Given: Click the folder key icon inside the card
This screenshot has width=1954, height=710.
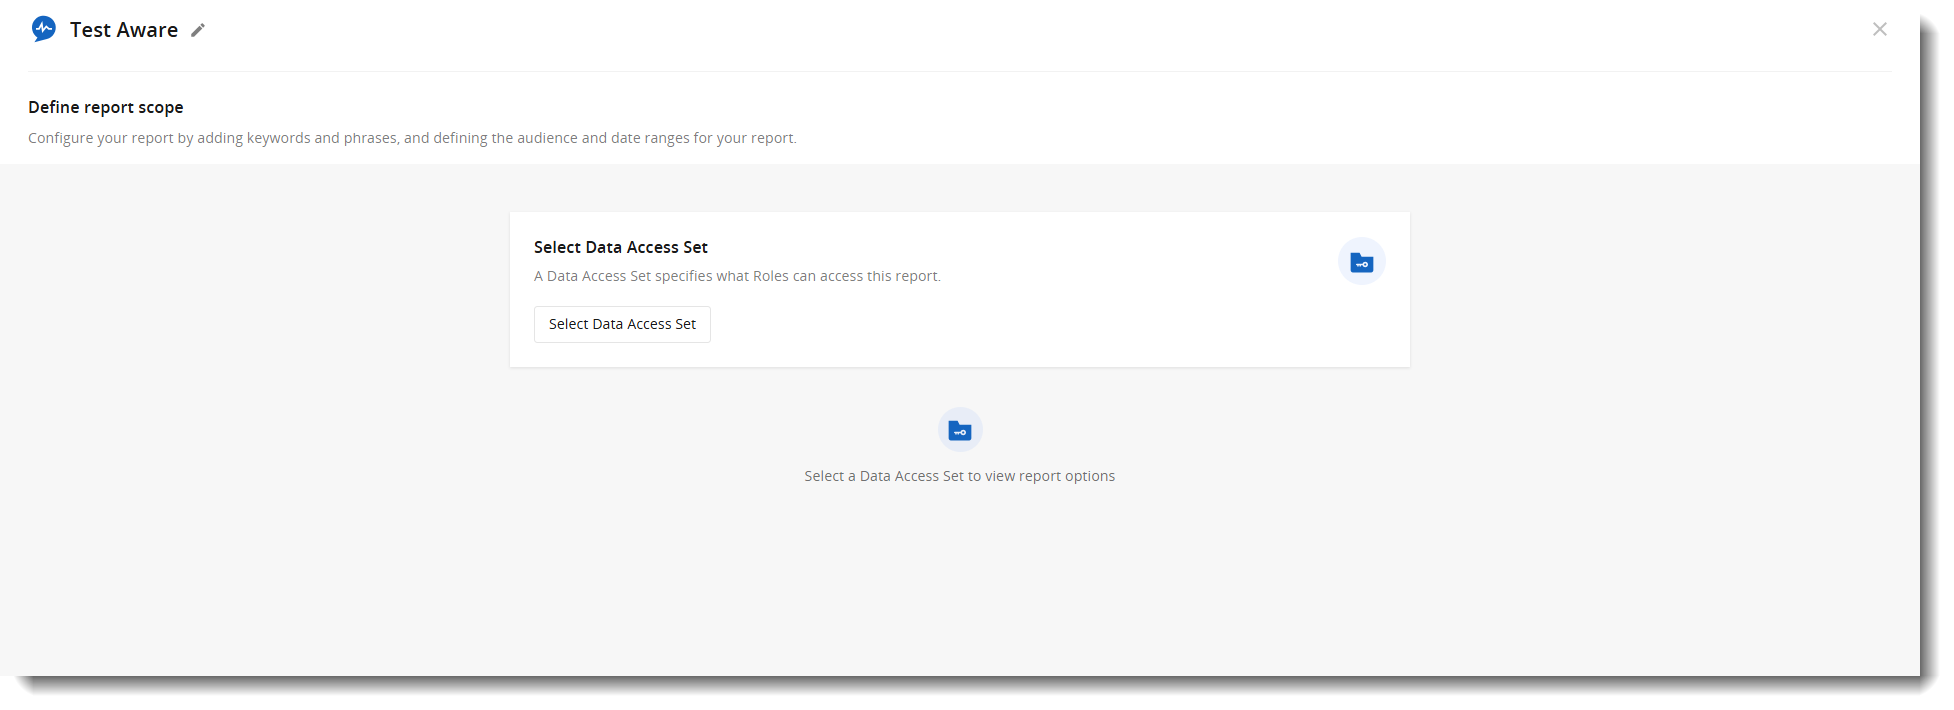Looking at the screenshot, I should [1361, 262].
